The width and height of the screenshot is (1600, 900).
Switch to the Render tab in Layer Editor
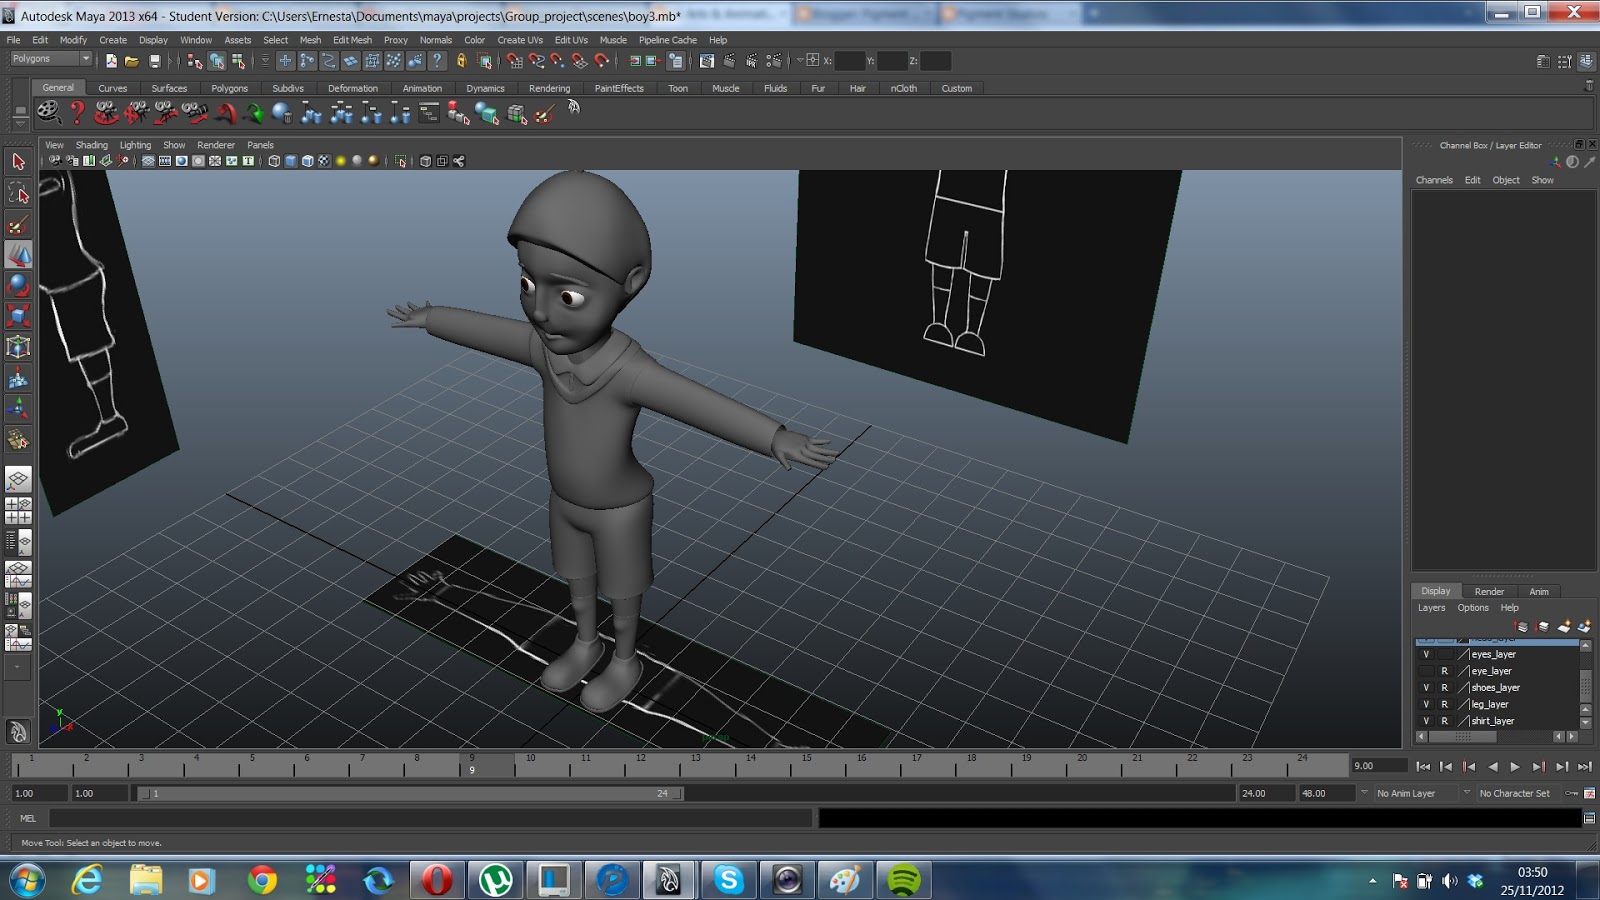[1489, 591]
